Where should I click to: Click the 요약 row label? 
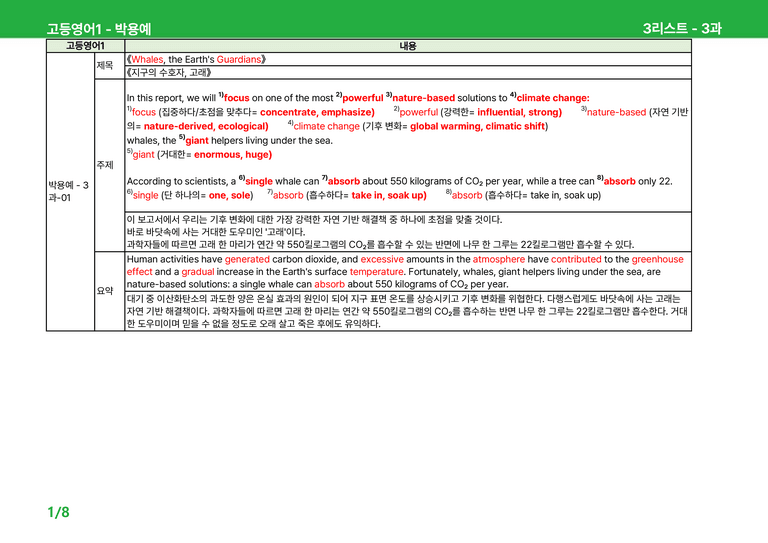pos(105,291)
